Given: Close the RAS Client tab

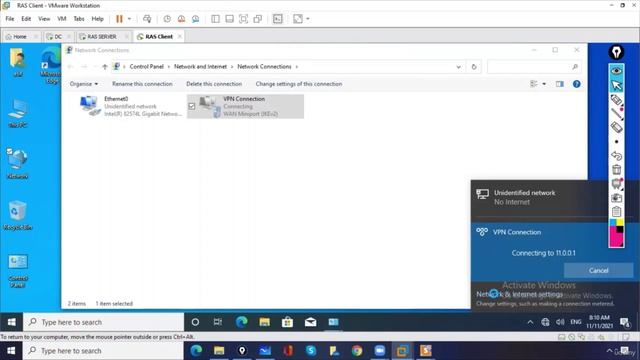Looking at the screenshot, I should [x=180, y=36].
